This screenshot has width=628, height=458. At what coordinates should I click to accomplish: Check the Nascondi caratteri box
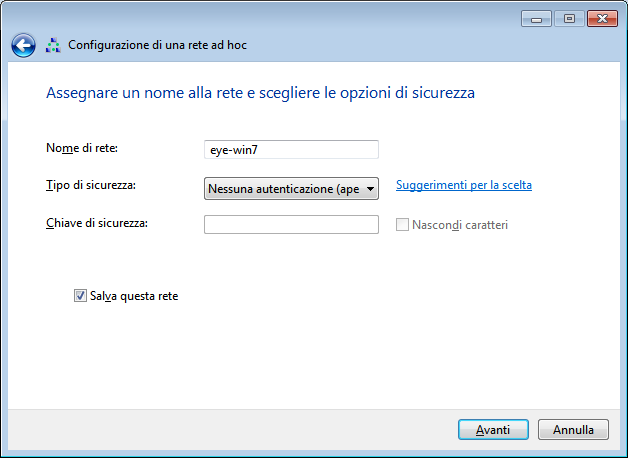pyautogui.click(x=402, y=225)
